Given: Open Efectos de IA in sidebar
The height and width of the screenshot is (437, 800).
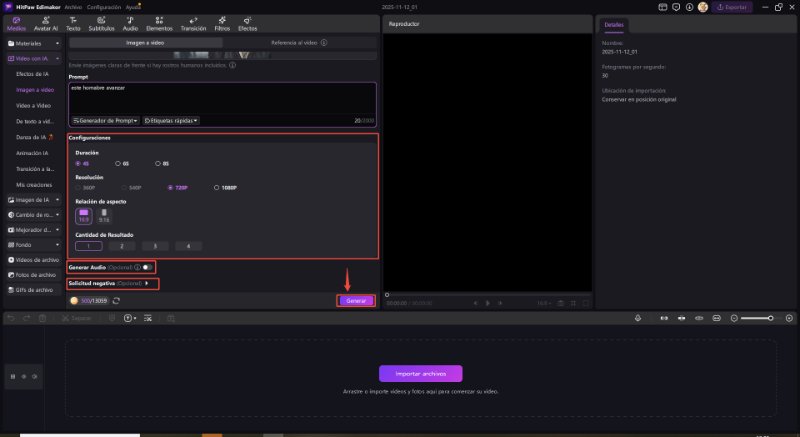Looking at the screenshot, I should click(x=33, y=74).
